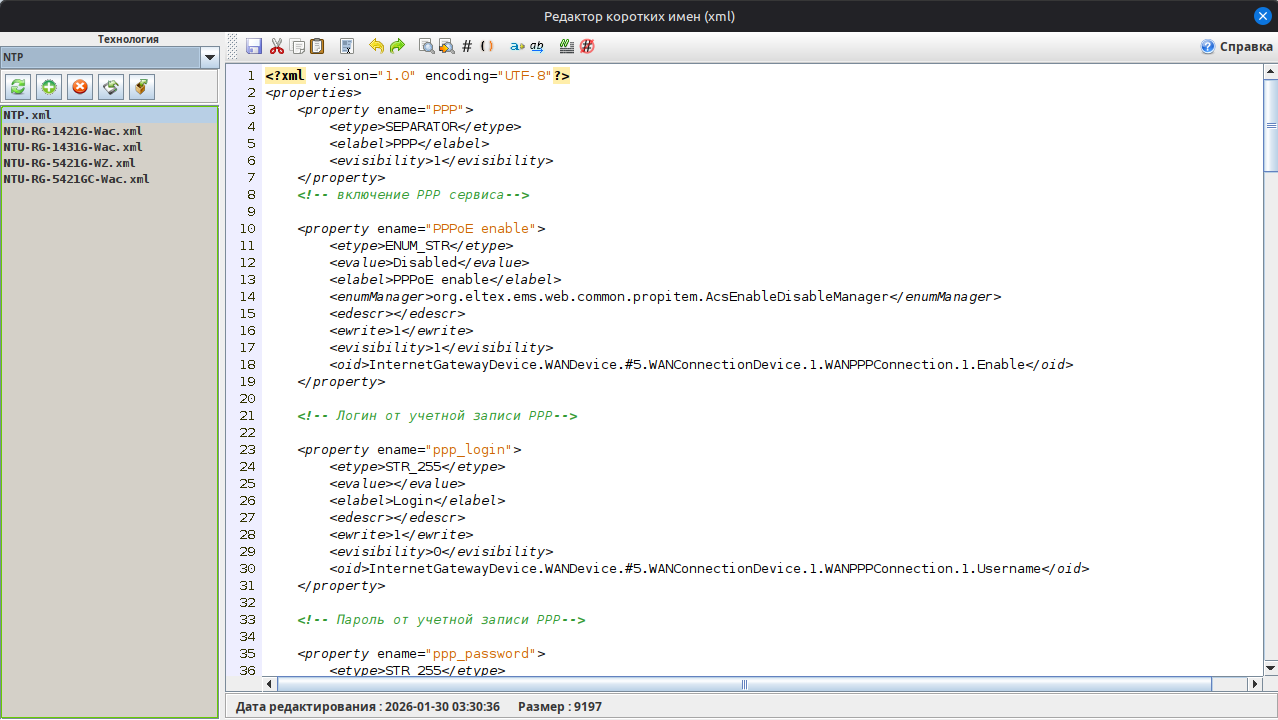Click the scissors Cut icon
This screenshot has width=1278, height=720.
(x=277, y=46)
